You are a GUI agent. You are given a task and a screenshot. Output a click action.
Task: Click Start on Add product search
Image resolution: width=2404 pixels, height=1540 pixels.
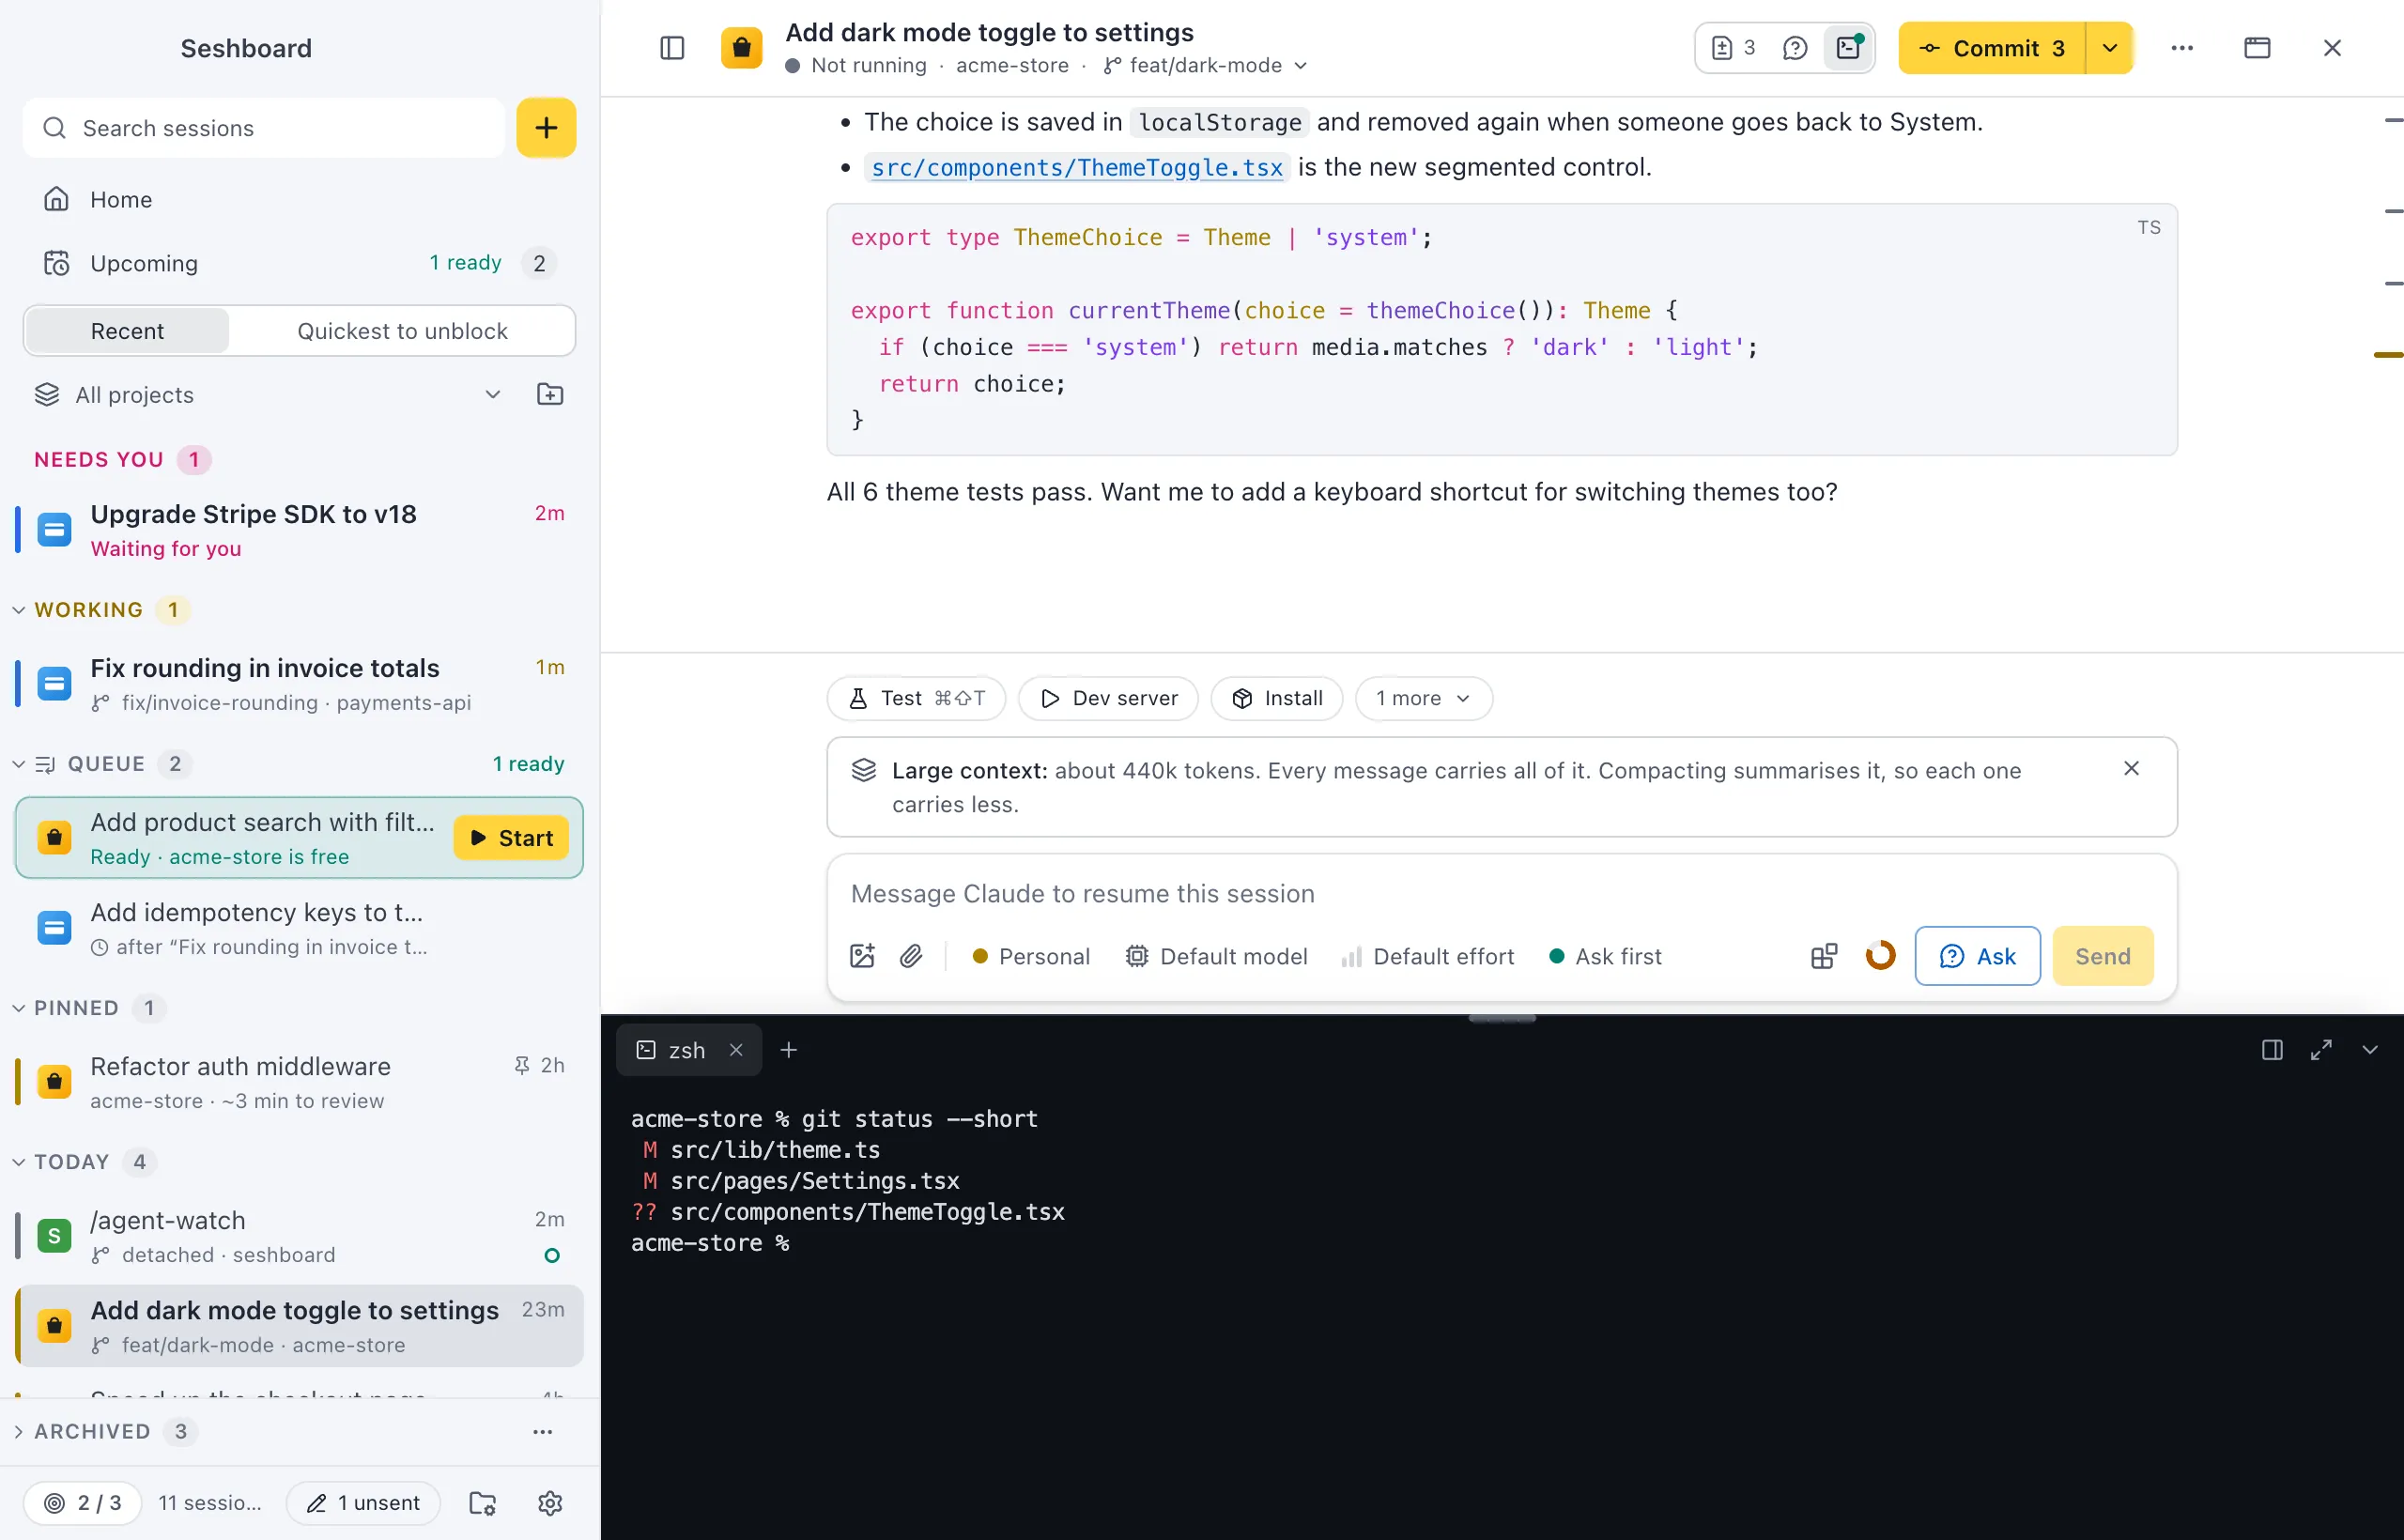click(x=511, y=838)
